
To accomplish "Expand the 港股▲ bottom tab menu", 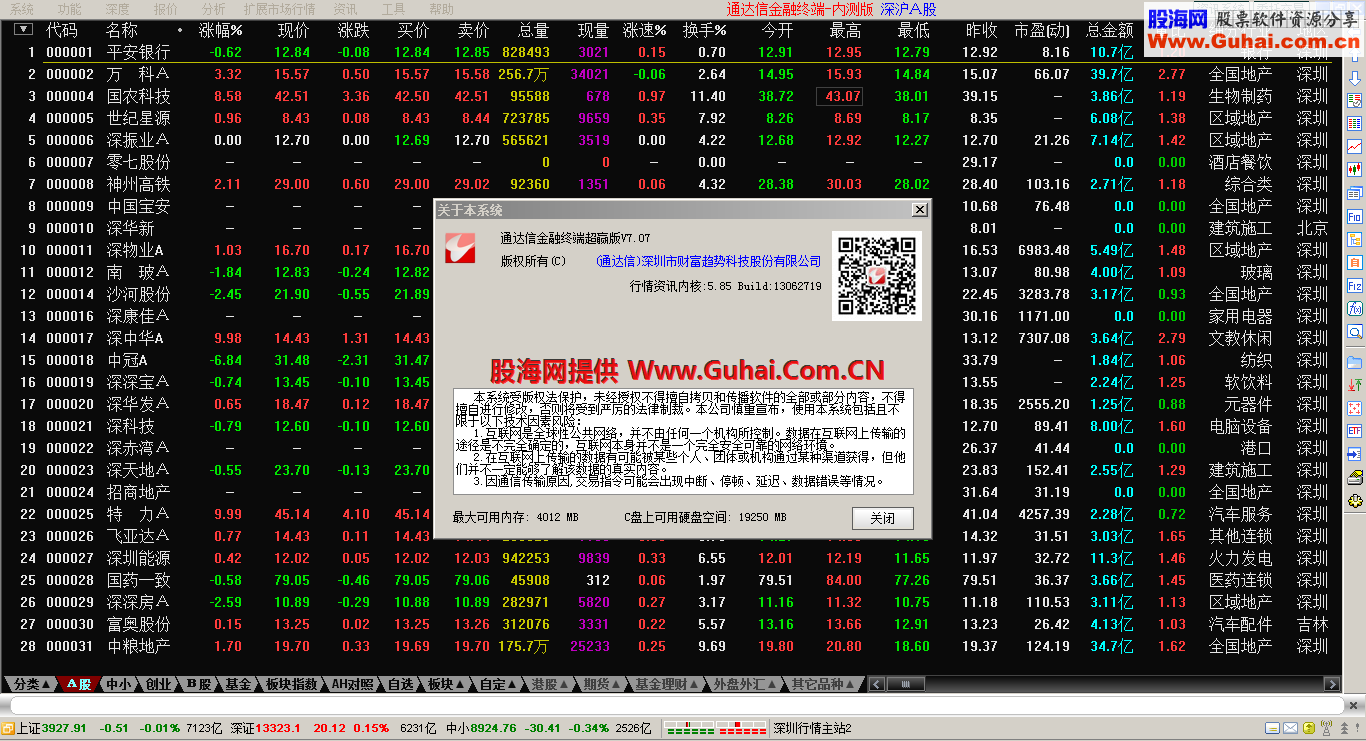I will (550, 684).
